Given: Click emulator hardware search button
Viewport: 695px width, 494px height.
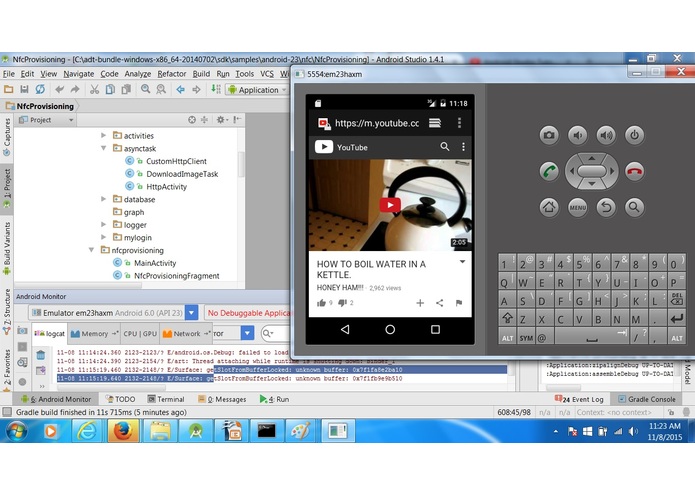Looking at the screenshot, I should [634, 207].
